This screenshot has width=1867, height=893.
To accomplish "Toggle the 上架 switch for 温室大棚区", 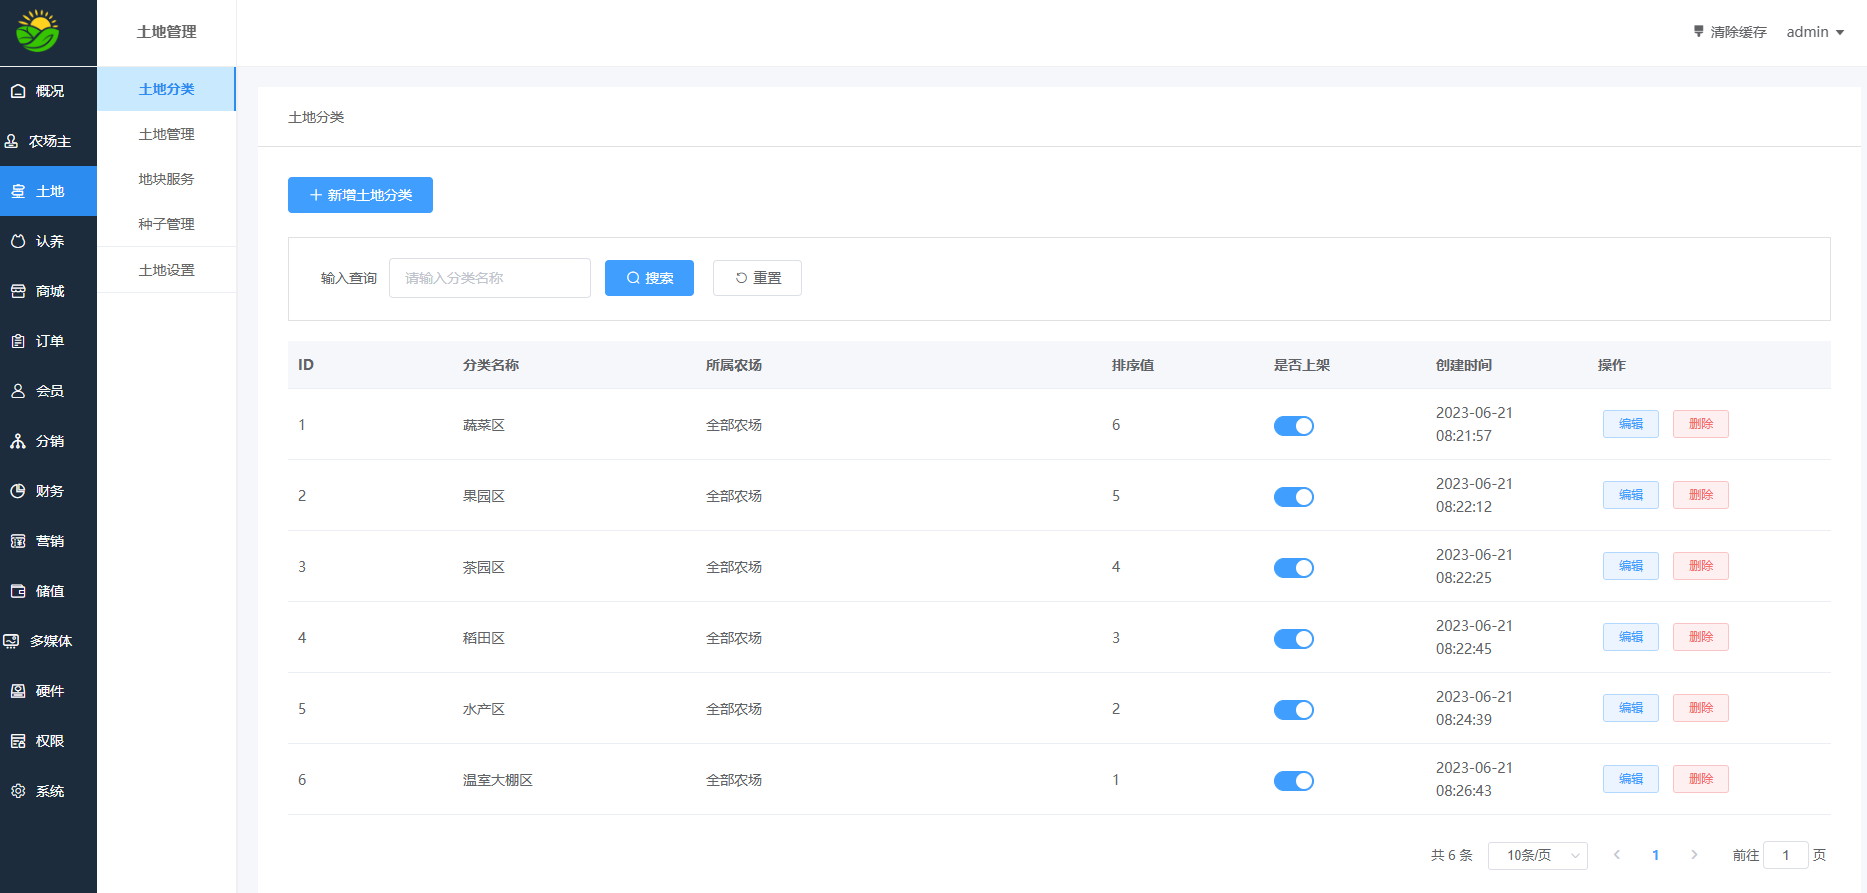I will pyautogui.click(x=1293, y=781).
